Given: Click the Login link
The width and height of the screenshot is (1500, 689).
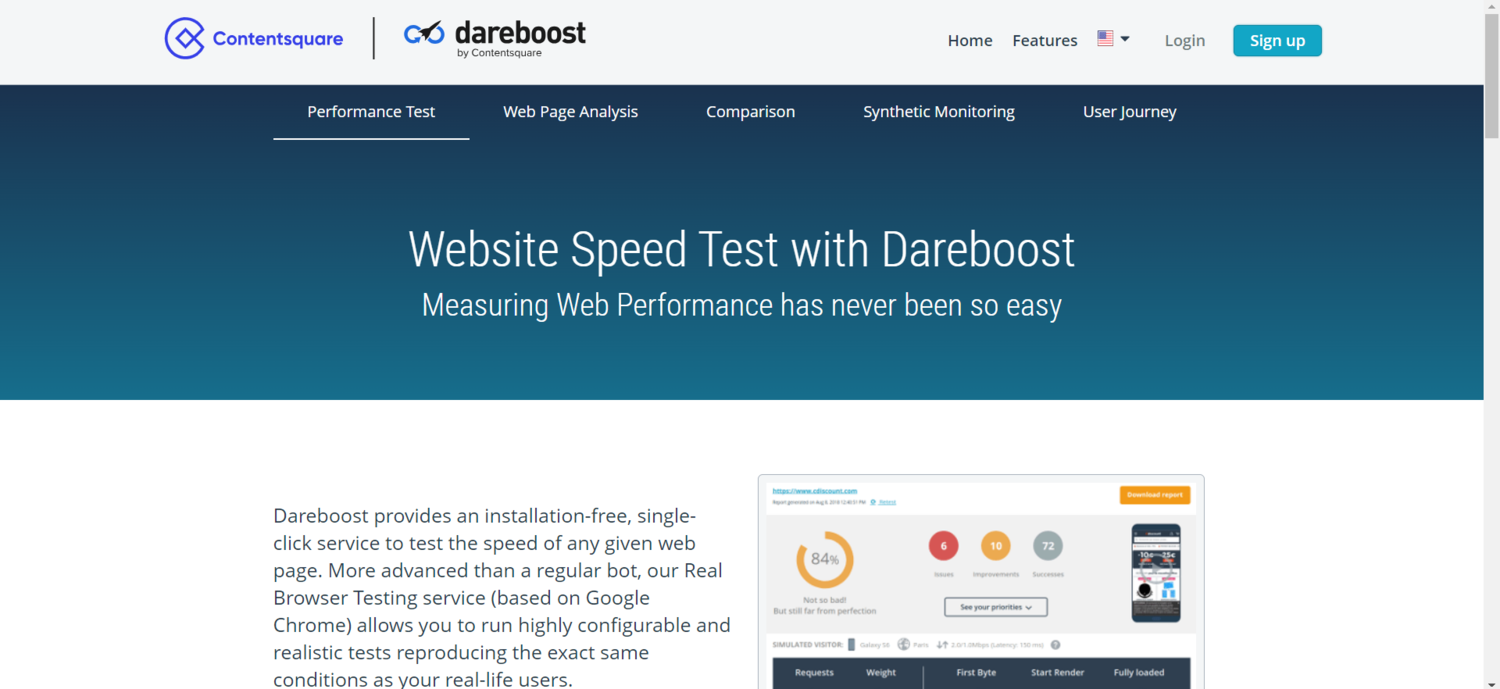Looking at the screenshot, I should coord(1184,41).
